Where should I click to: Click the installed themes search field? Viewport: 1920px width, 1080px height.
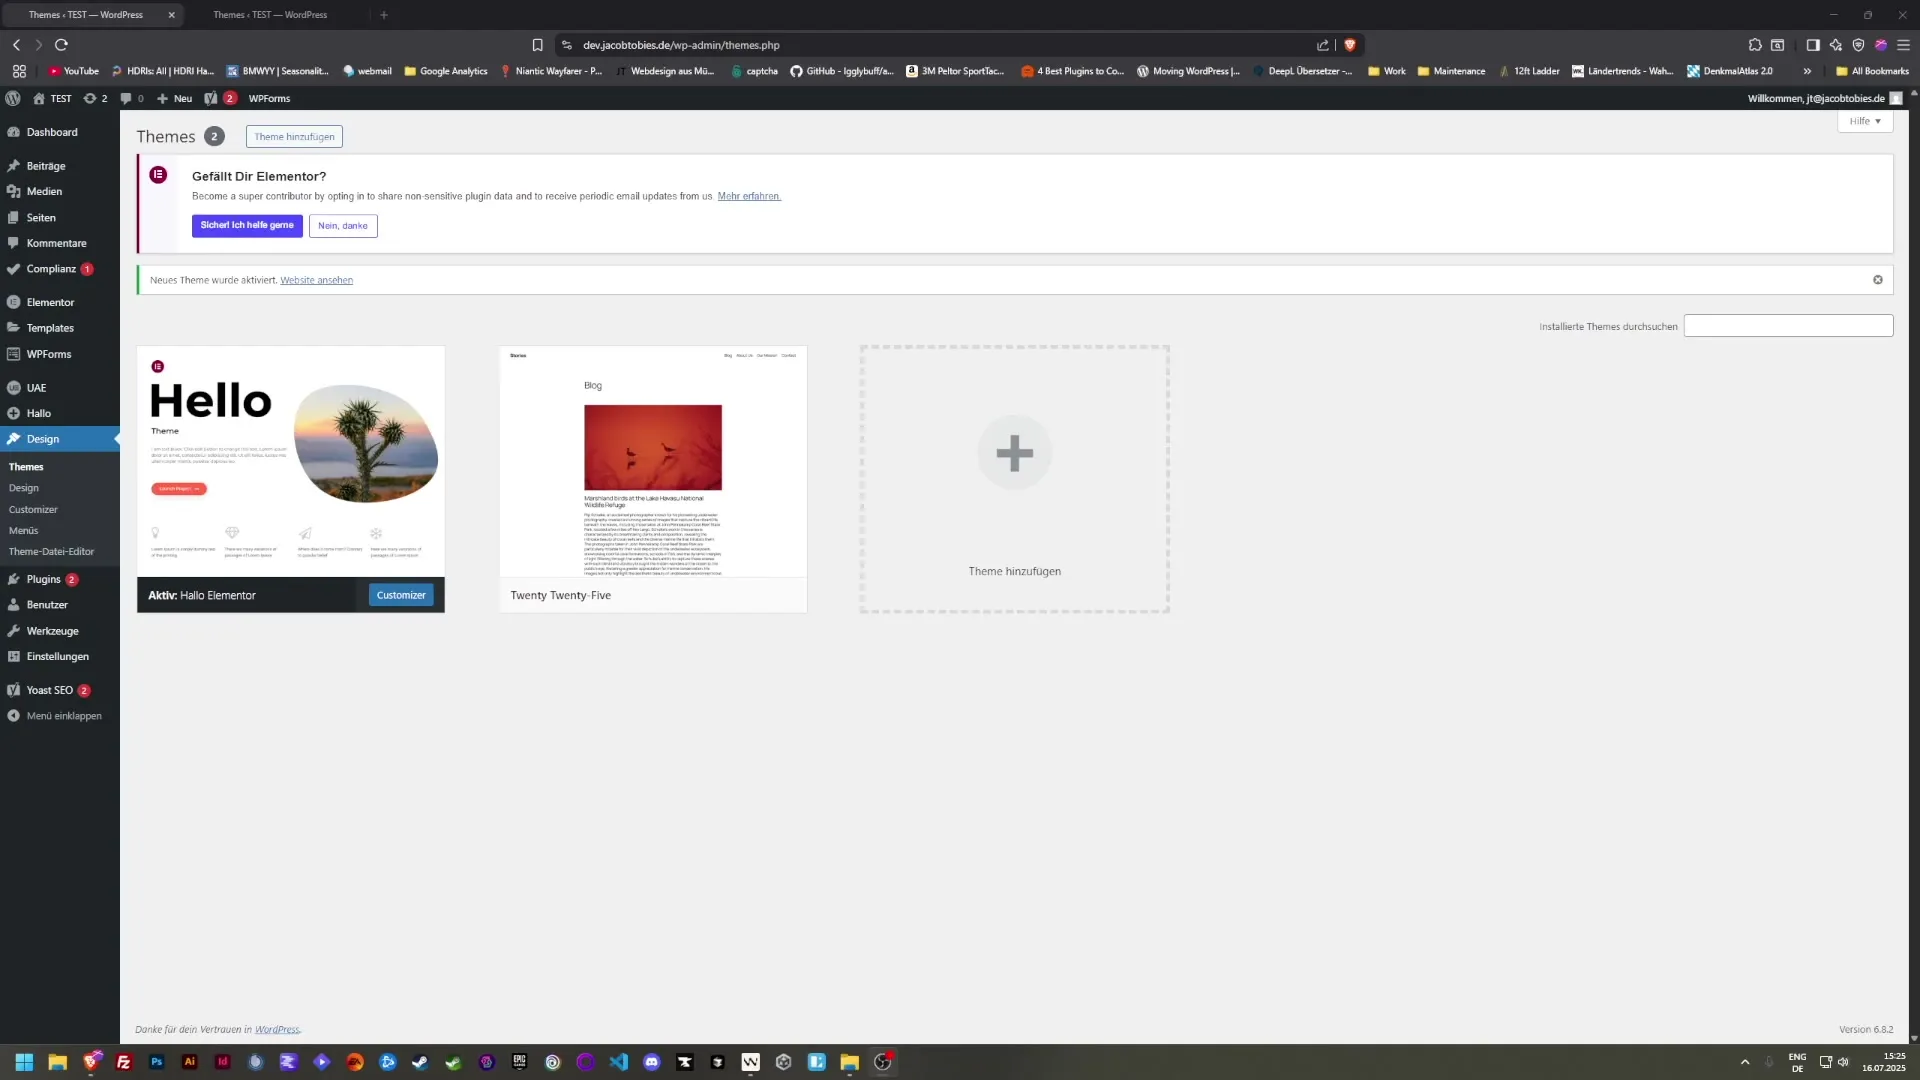click(1788, 326)
